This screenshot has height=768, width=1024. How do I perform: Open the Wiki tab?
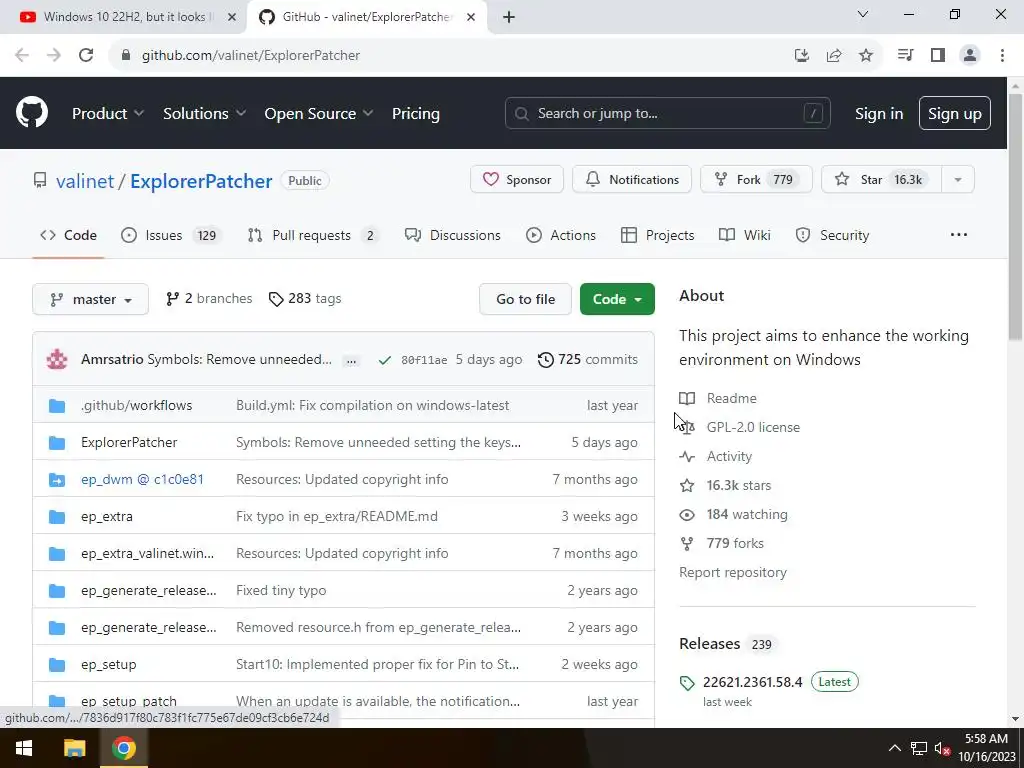tap(744, 235)
